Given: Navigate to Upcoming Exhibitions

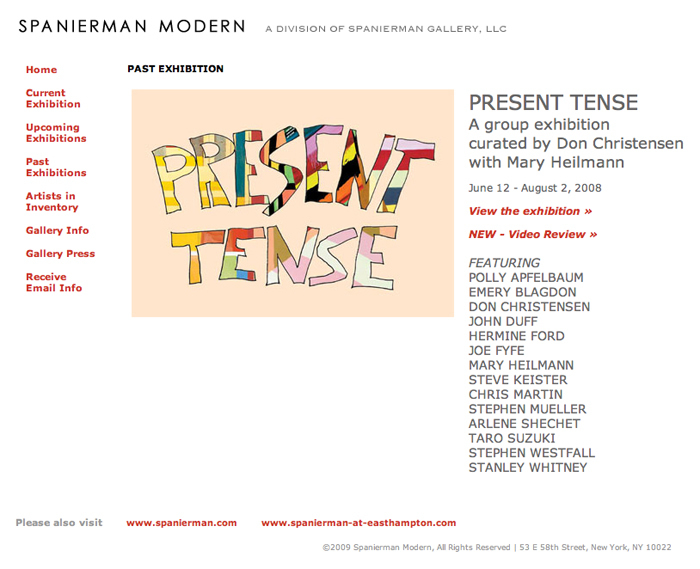Looking at the screenshot, I should tap(56, 133).
